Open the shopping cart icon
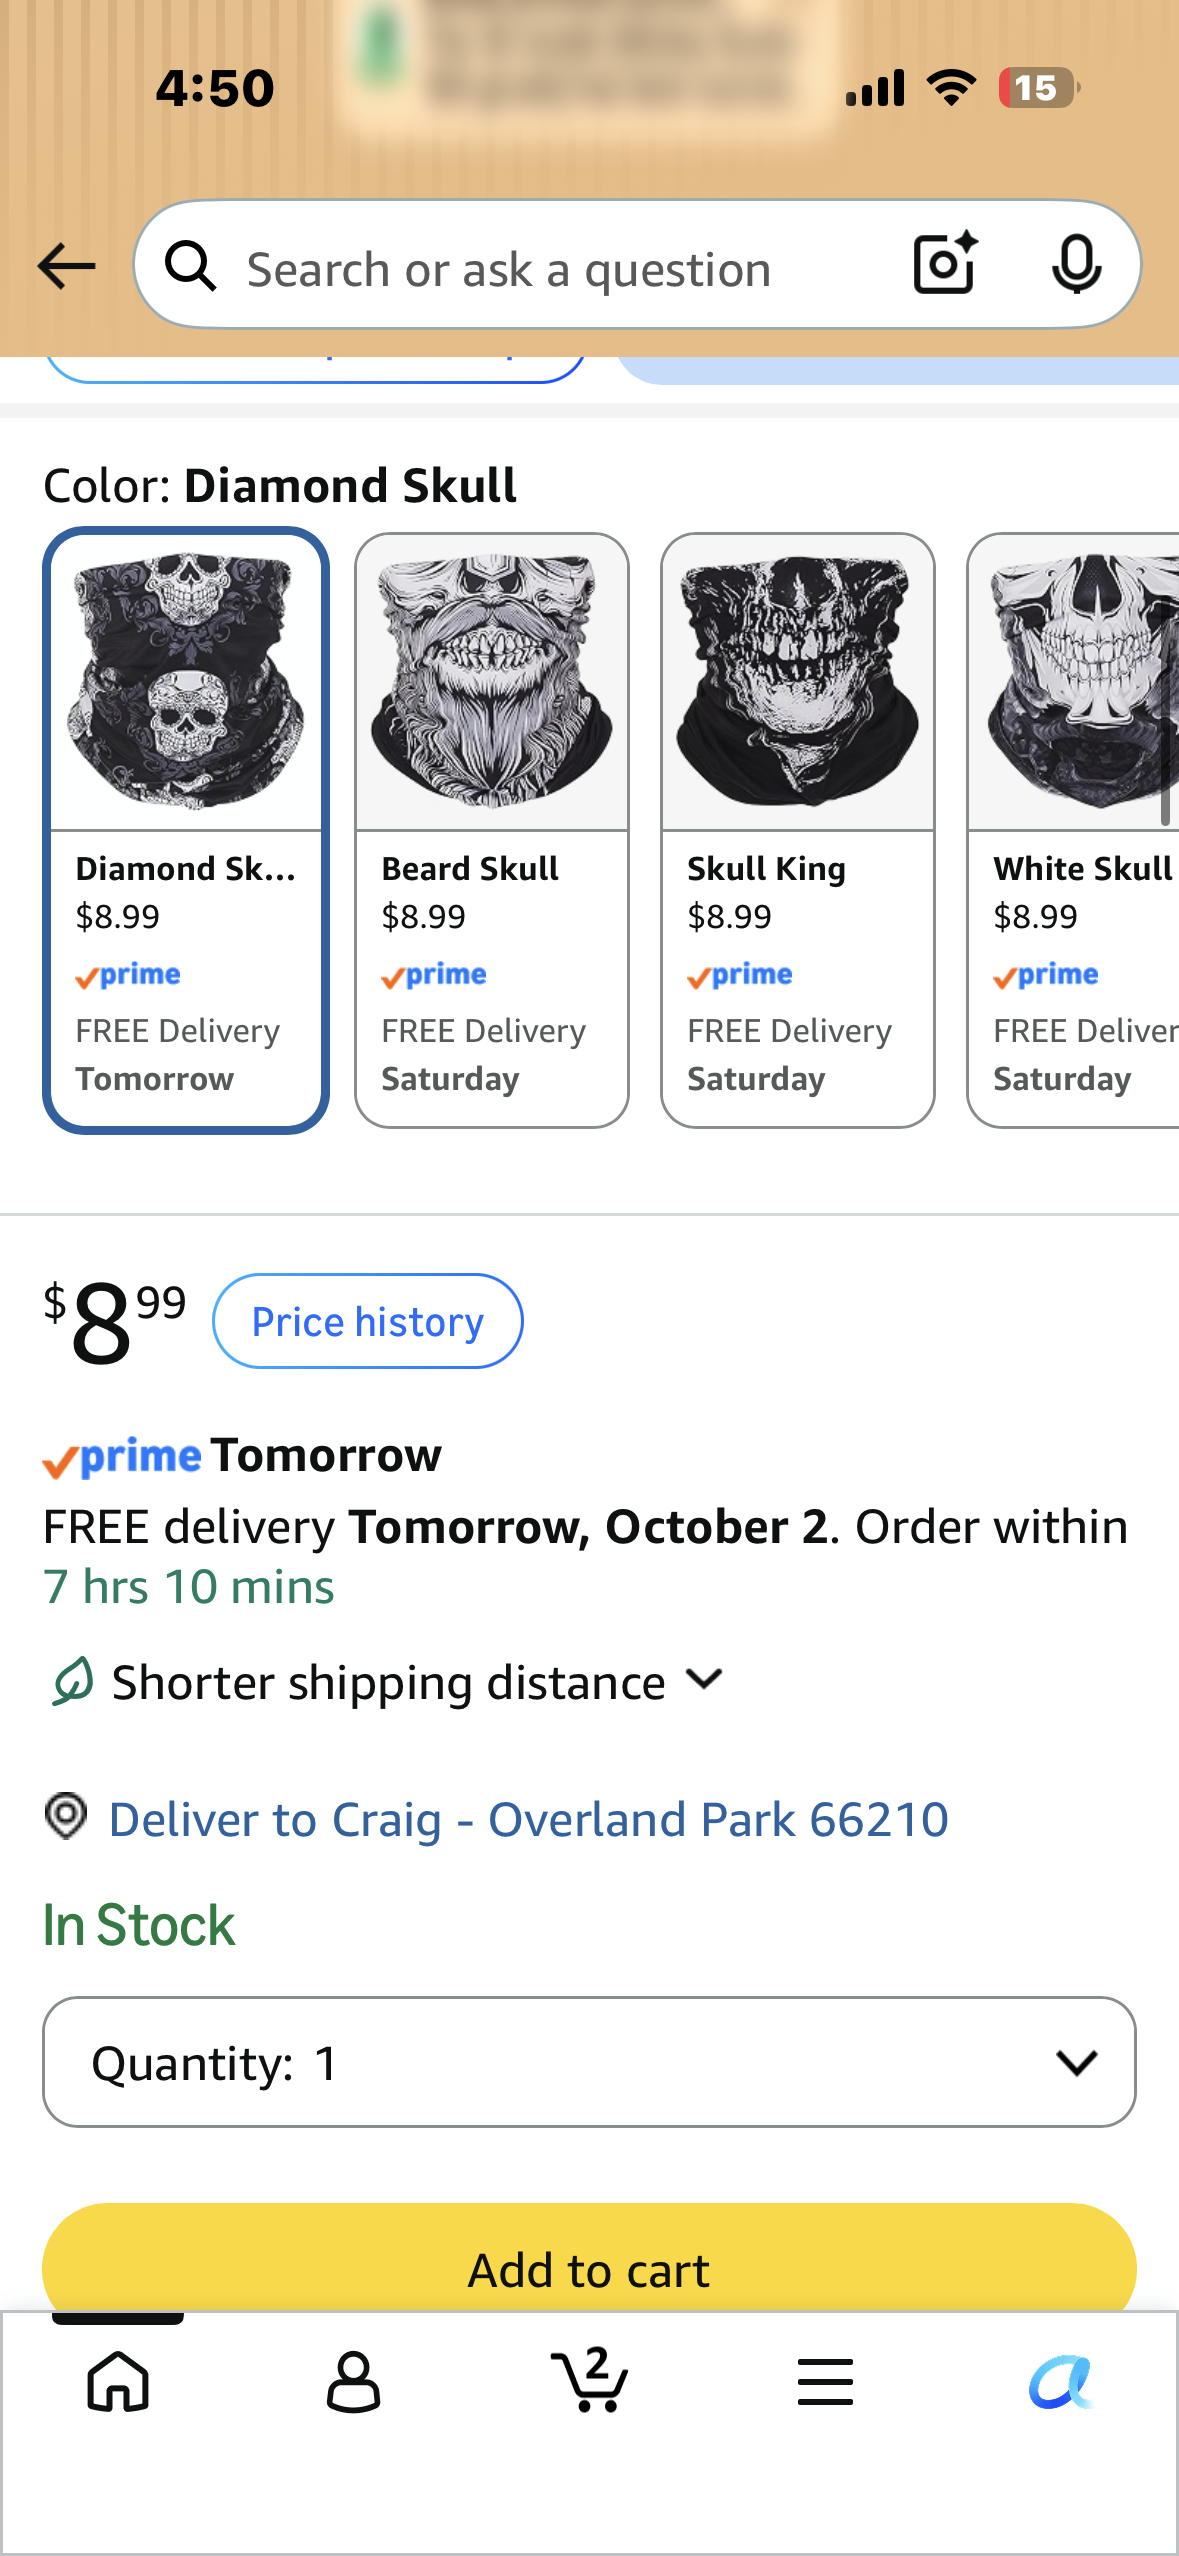The image size is (1179, 2556). click(x=590, y=2379)
